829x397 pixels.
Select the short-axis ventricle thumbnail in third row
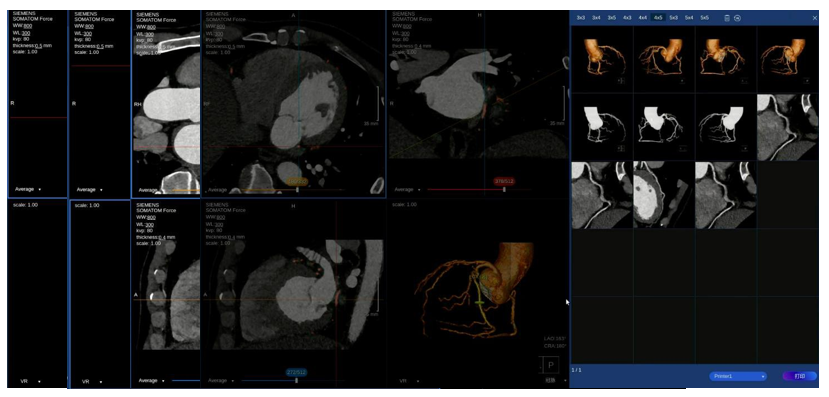click(x=664, y=195)
